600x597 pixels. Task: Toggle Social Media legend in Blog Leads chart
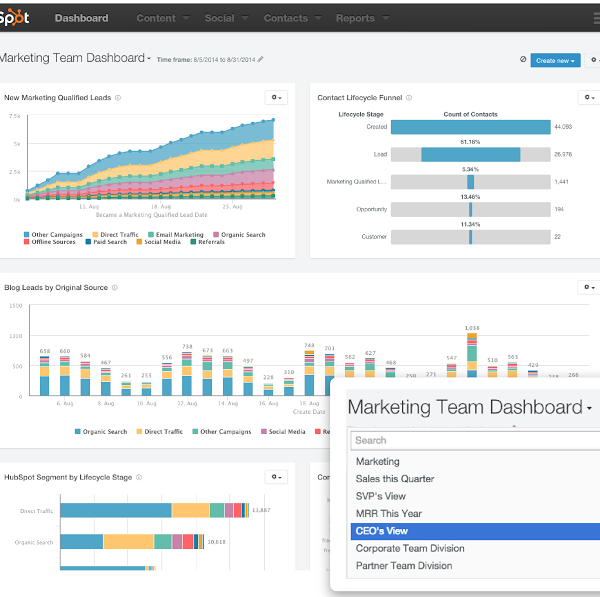[283, 432]
